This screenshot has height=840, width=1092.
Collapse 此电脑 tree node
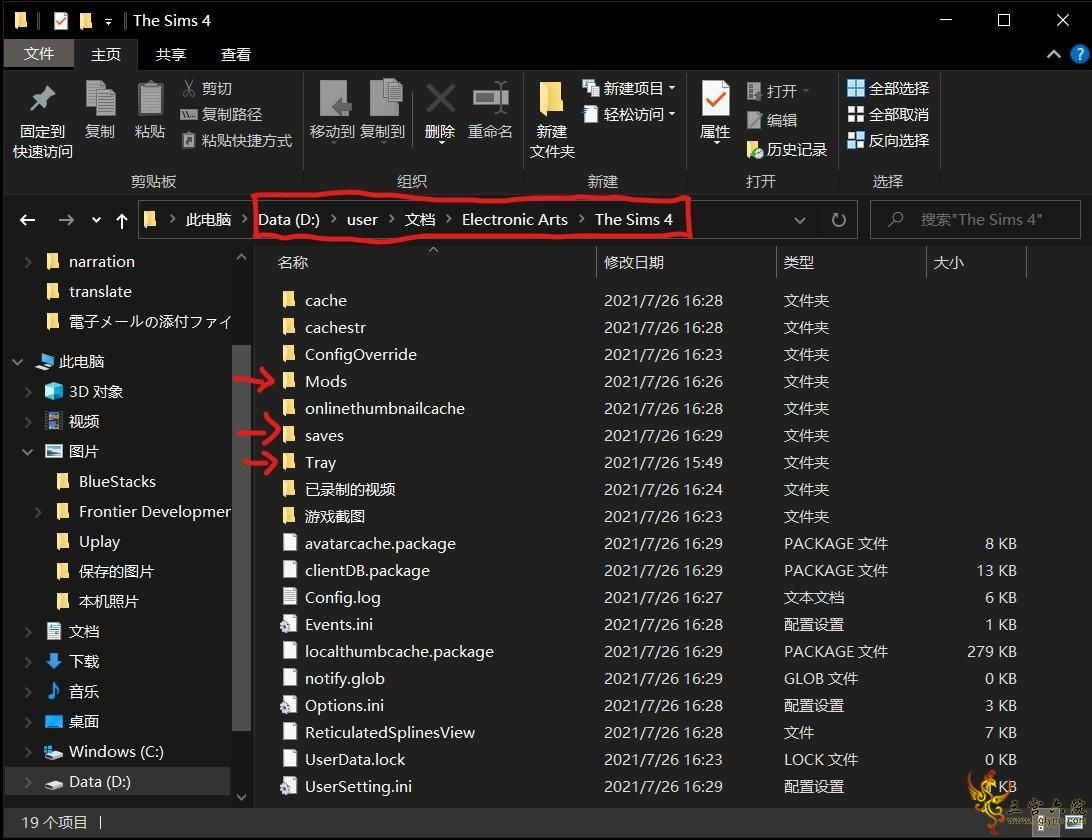(18, 361)
